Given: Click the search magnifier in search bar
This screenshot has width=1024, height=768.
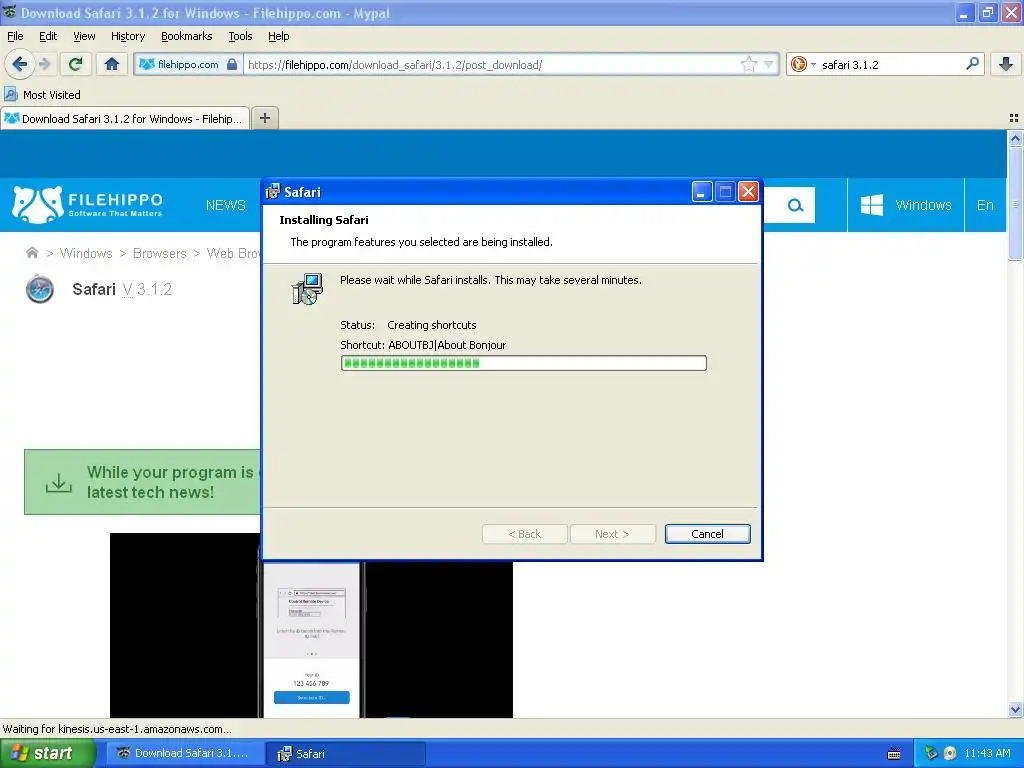Looking at the screenshot, I should pyautogui.click(x=972, y=63).
